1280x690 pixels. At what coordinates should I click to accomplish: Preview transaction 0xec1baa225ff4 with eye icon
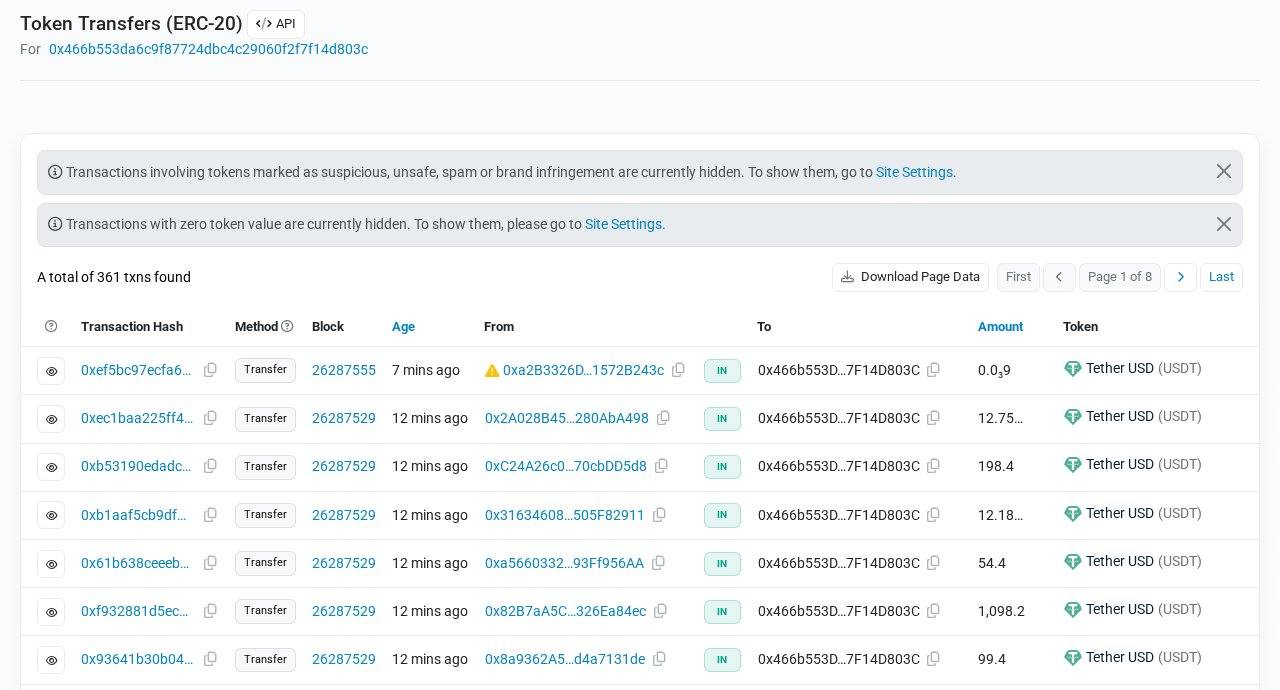click(51, 419)
